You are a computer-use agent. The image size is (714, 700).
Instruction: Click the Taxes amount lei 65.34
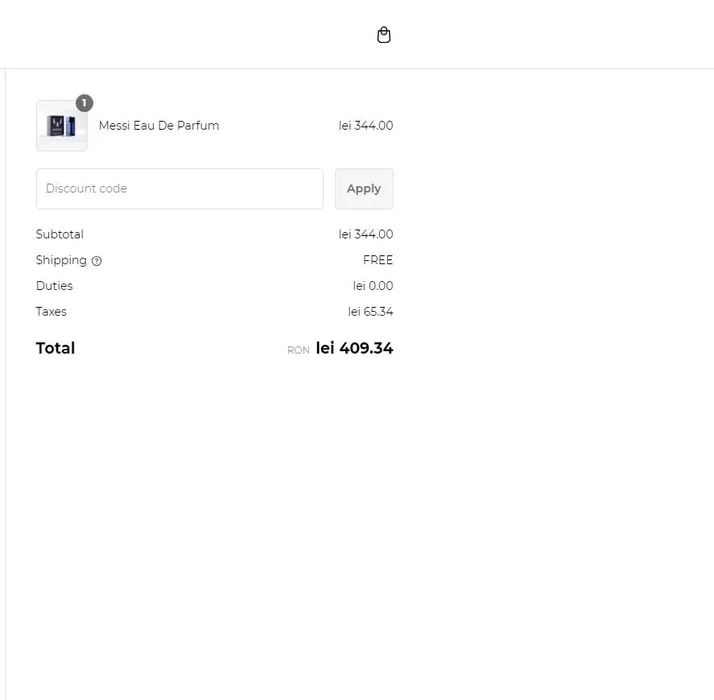(370, 312)
